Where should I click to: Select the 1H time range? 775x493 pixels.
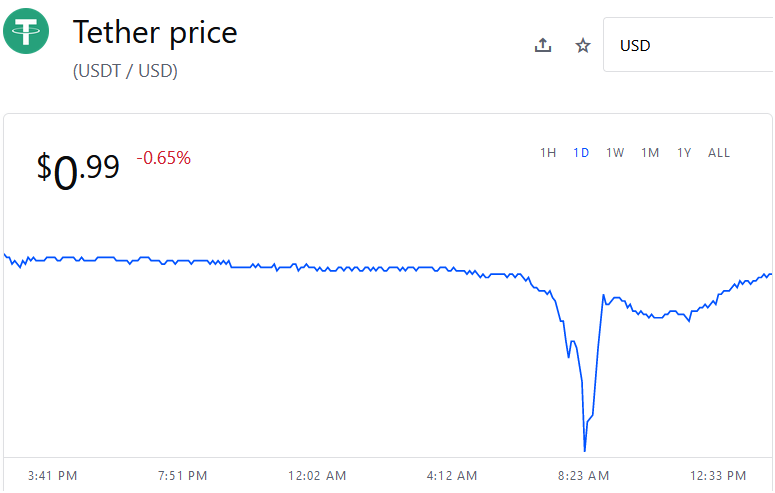point(548,153)
